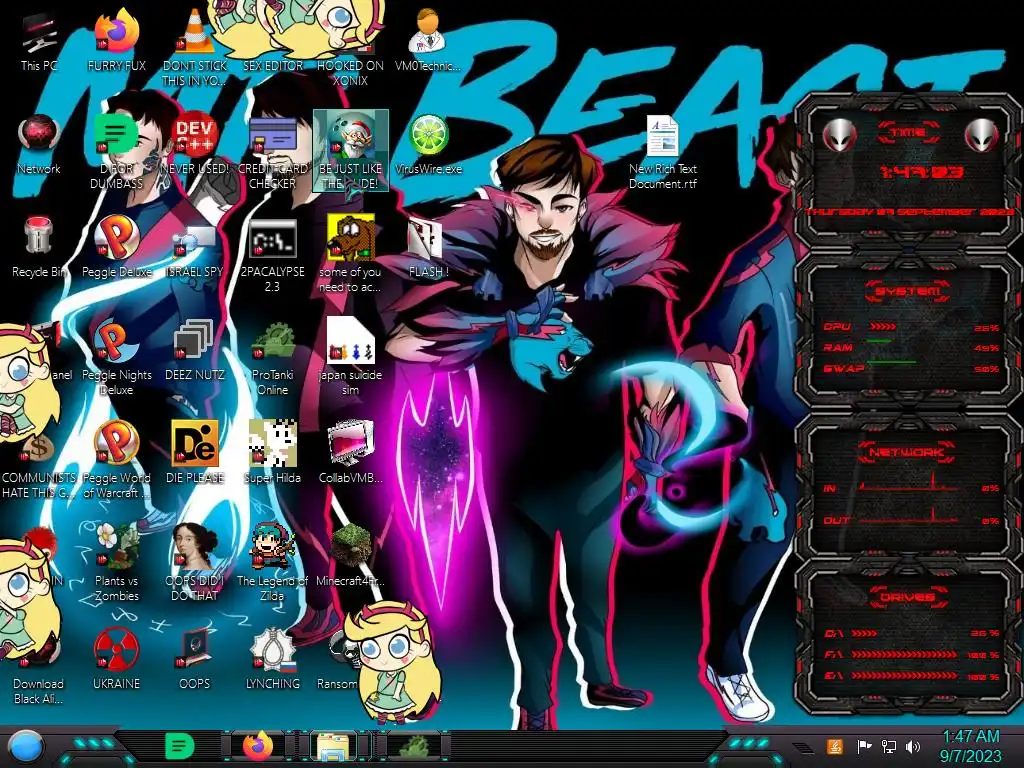The image size is (1024, 768).
Task: Open the FLASH ! desktop shortcut
Action: [x=428, y=248]
